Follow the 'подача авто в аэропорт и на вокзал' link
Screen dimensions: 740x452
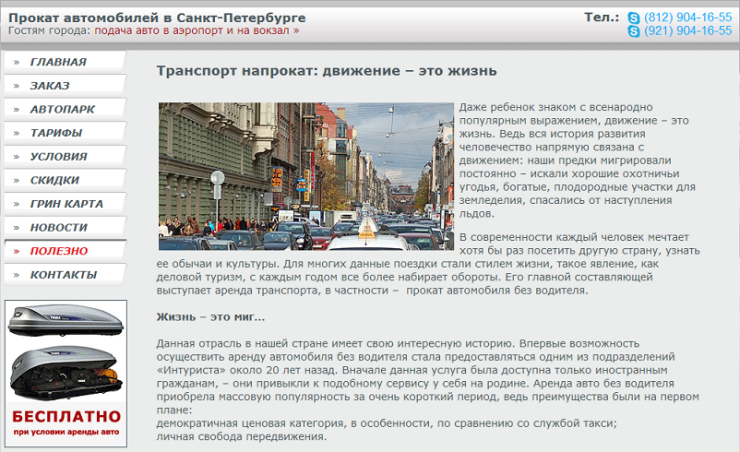(196, 31)
